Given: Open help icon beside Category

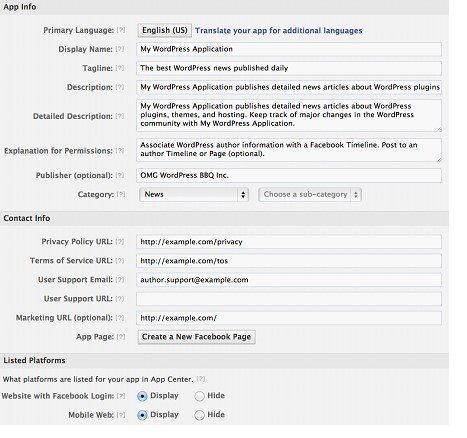Looking at the screenshot, I should click(x=121, y=194).
